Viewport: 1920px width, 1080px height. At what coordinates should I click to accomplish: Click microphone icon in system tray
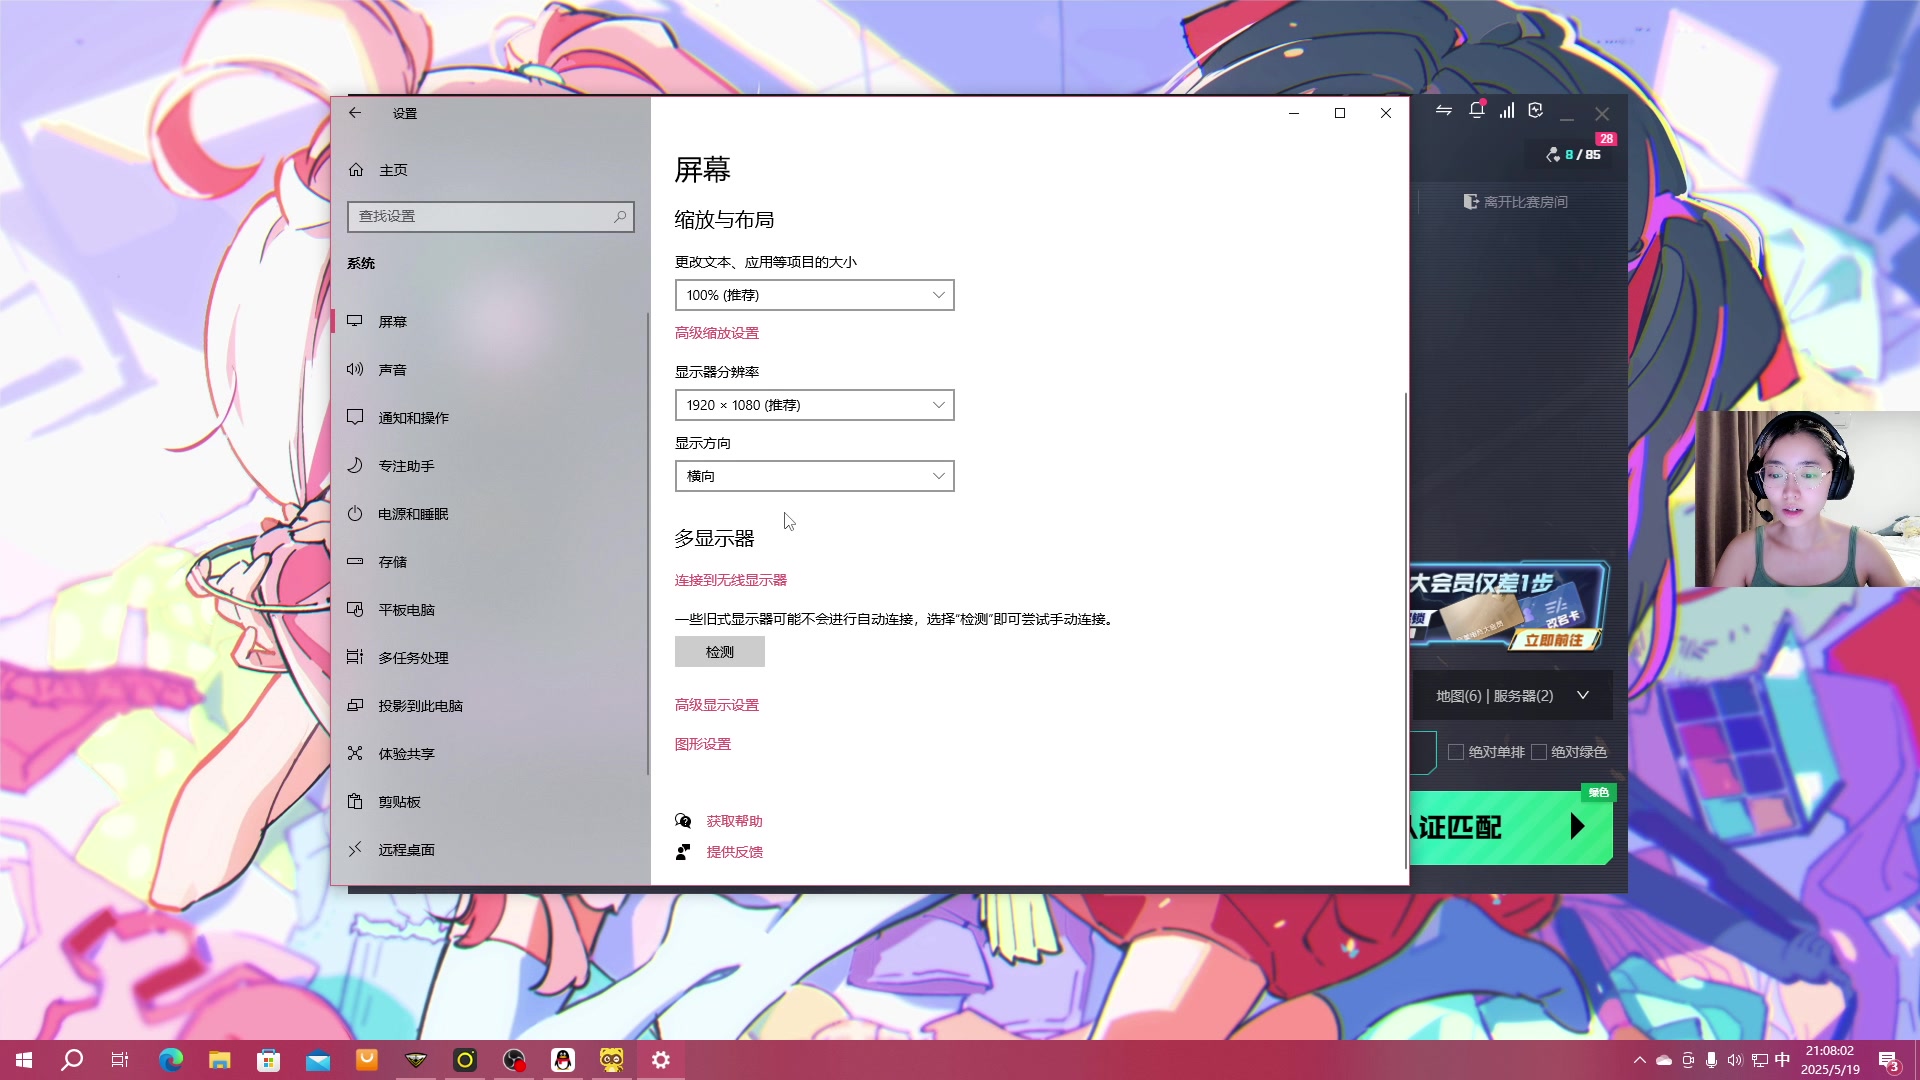(x=1711, y=1060)
